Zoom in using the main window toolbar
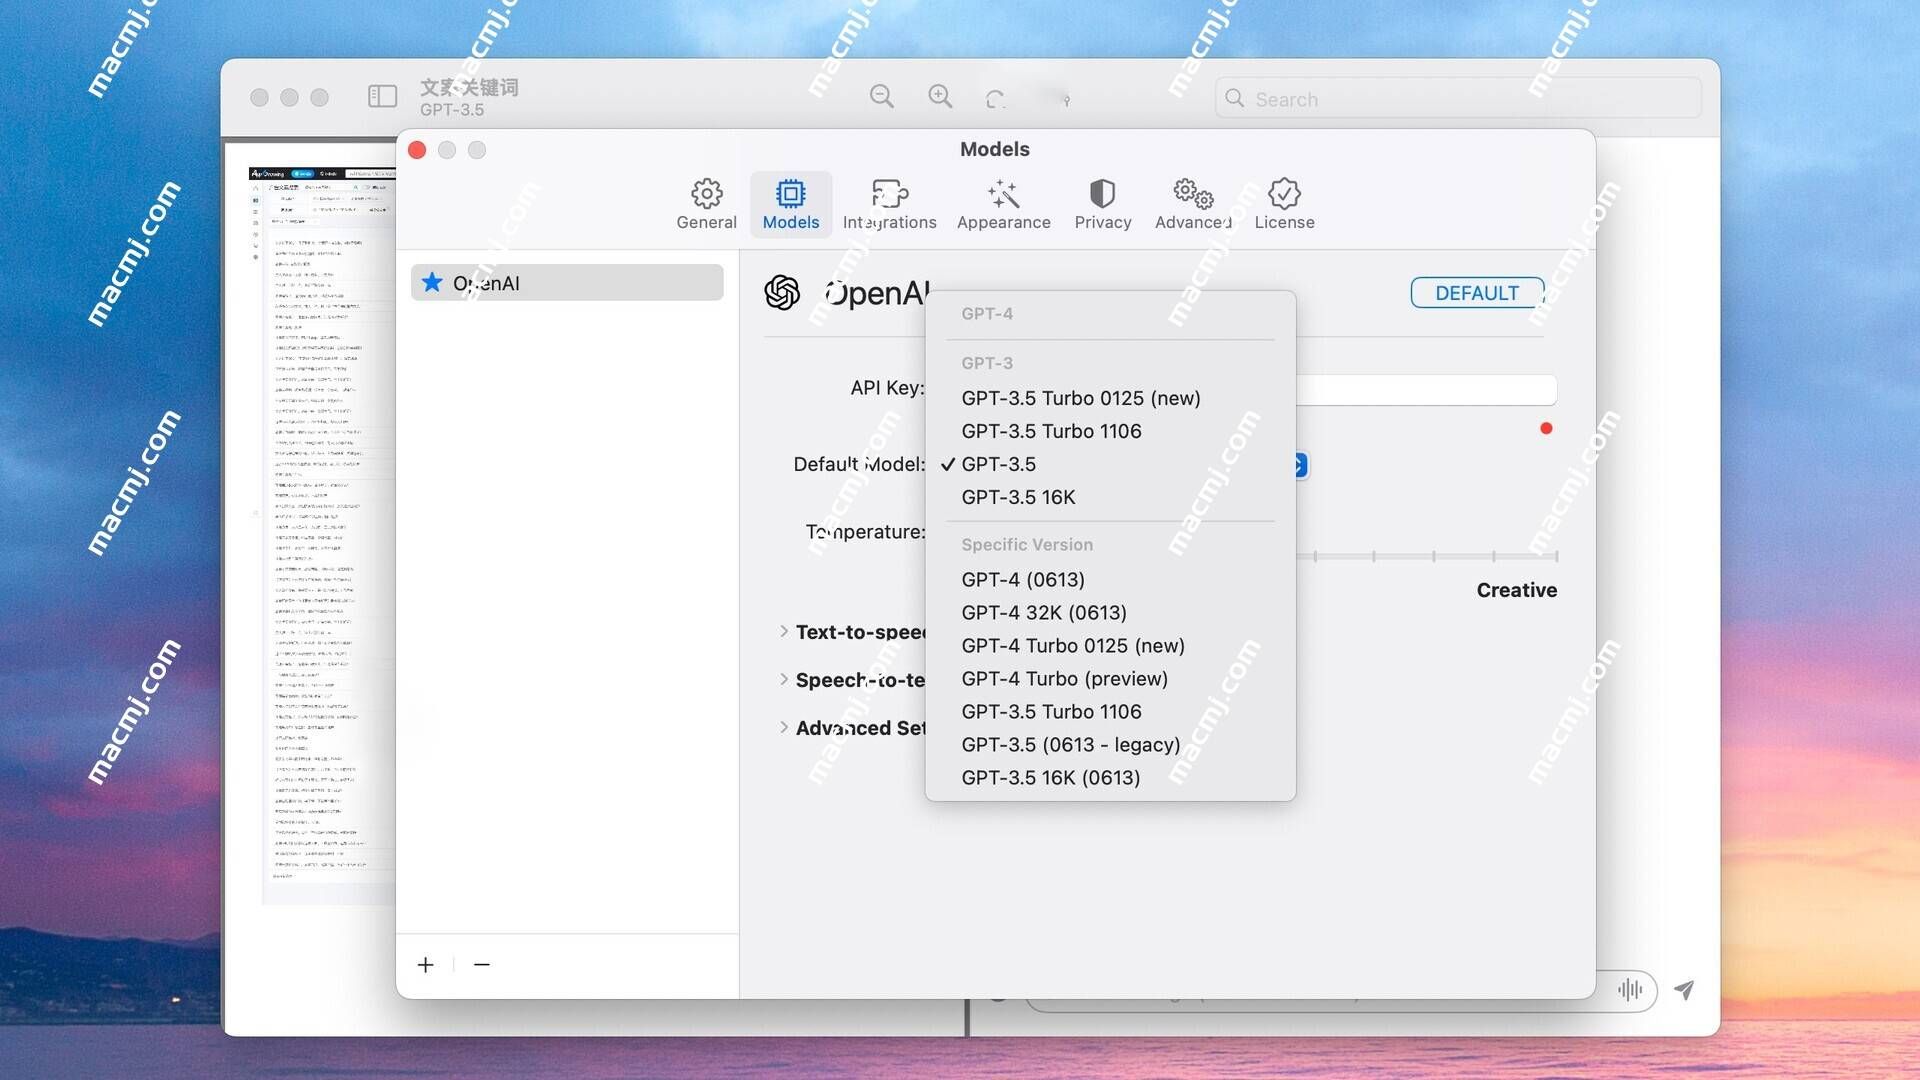This screenshot has width=1920, height=1080. [940, 96]
